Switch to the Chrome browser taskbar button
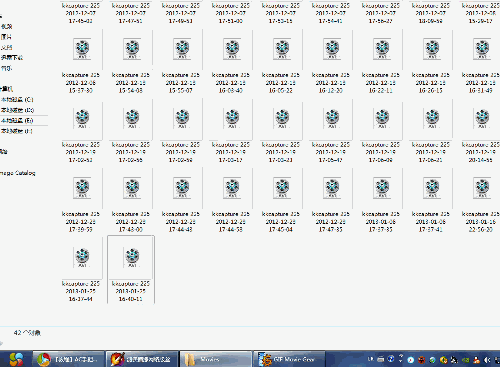 [x=69, y=359]
